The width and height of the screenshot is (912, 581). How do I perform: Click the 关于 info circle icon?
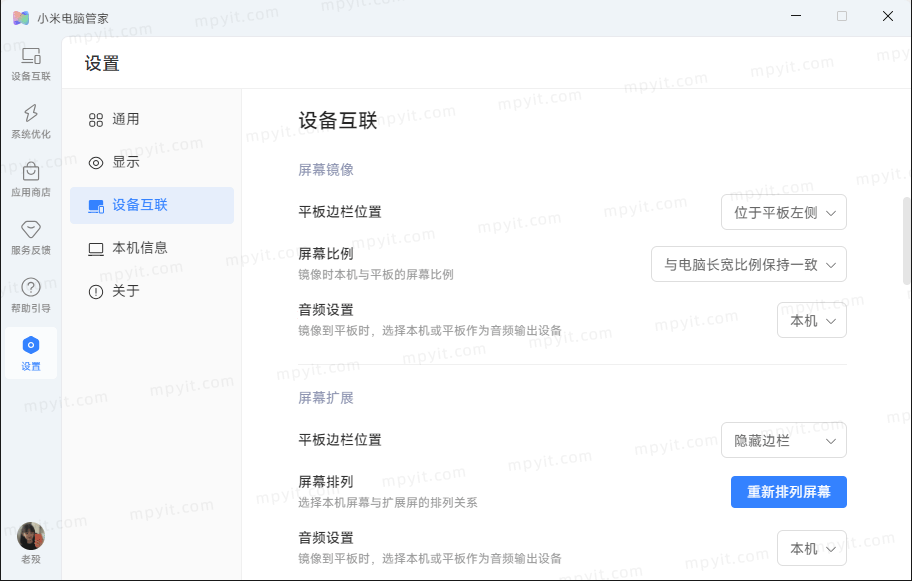pyautogui.click(x=96, y=292)
